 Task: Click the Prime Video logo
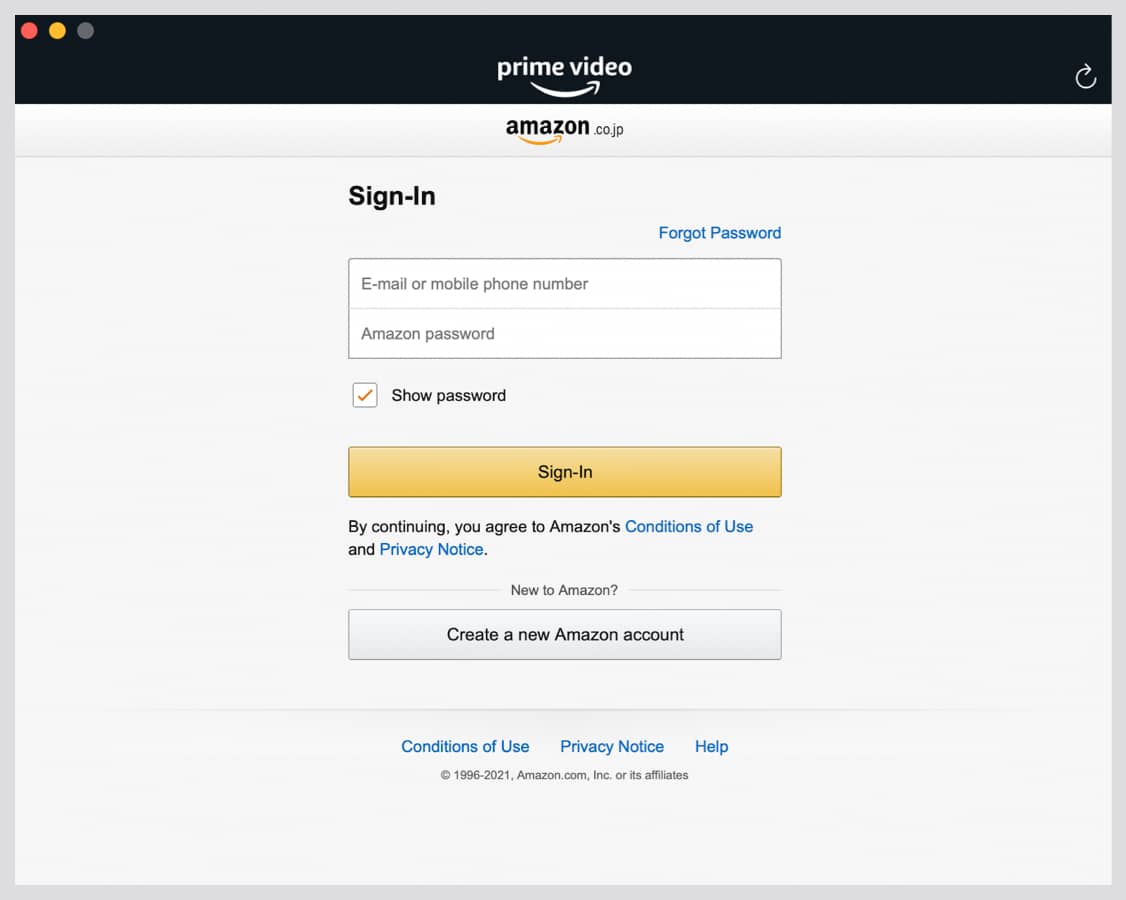pos(563,70)
